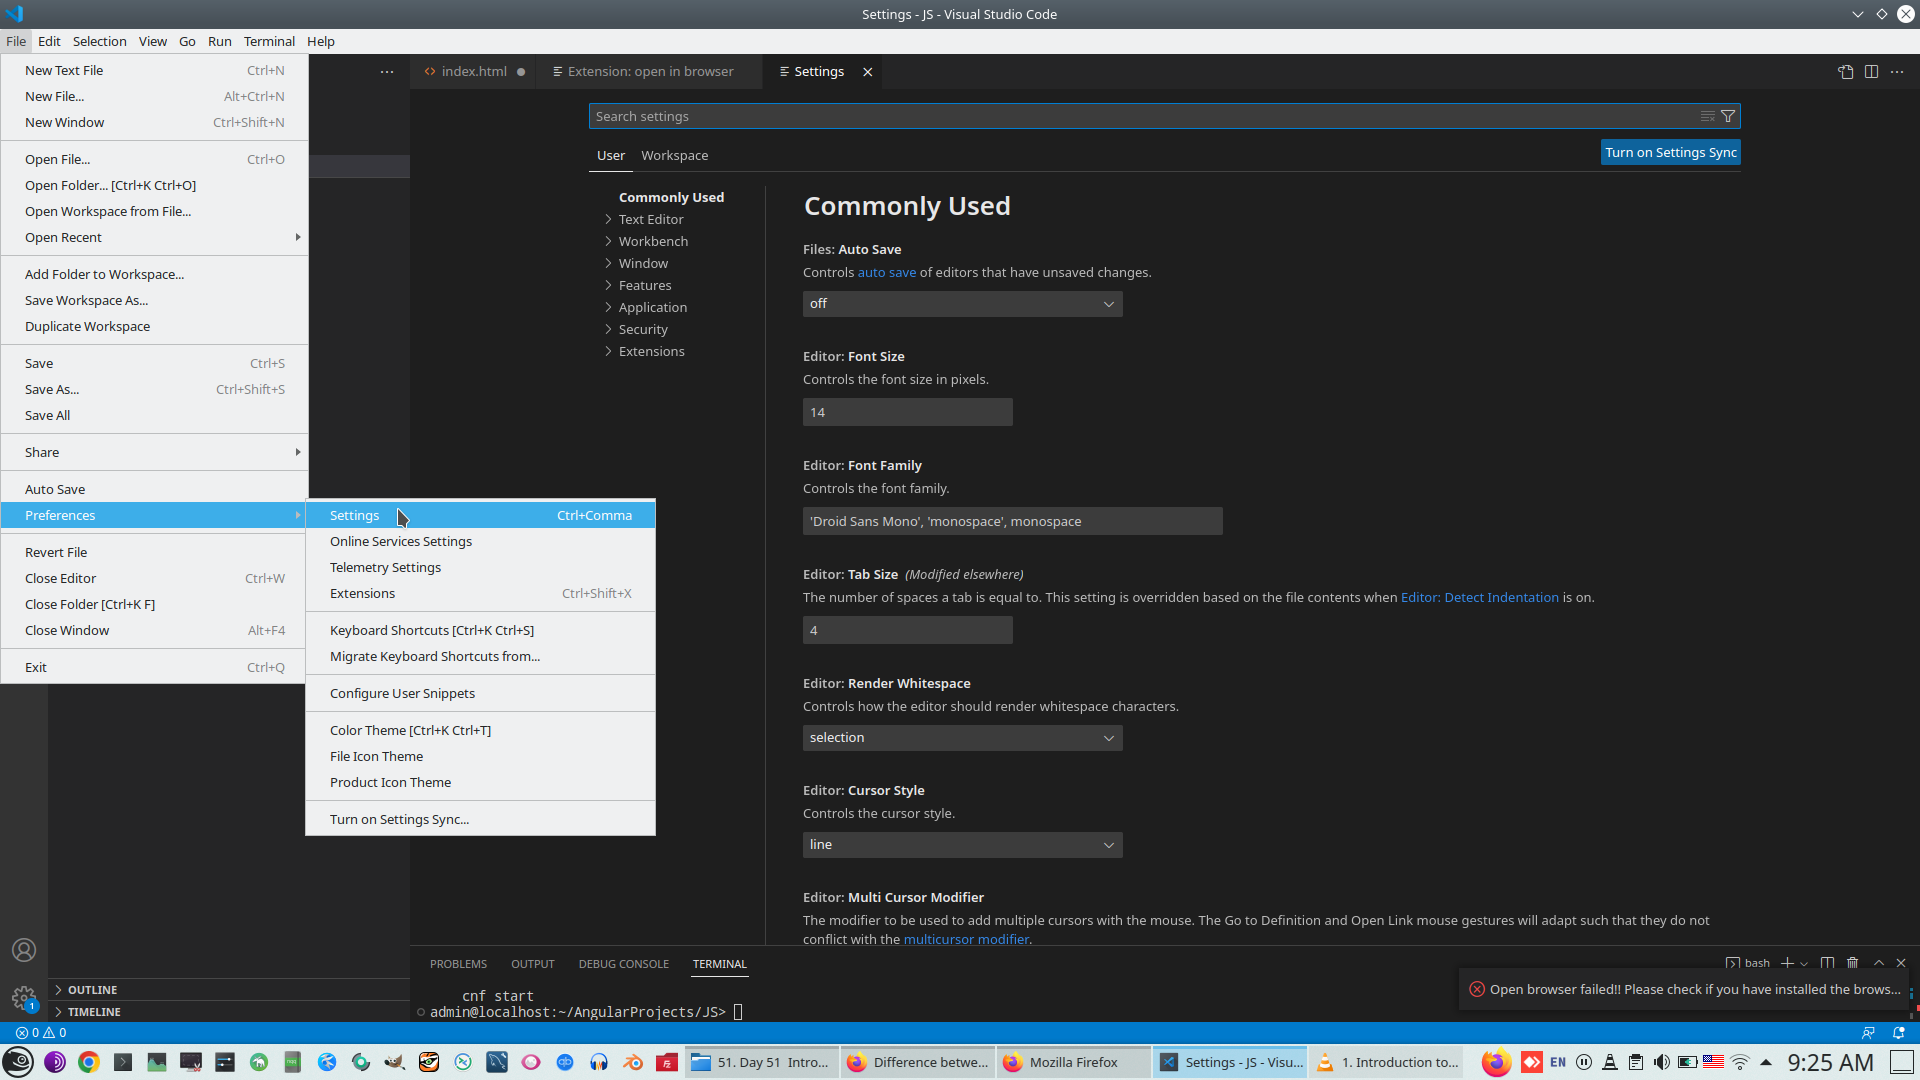Screen dimensions: 1920x1080
Task: Open the Render Whitespace dropdown
Action: pos(962,738)
